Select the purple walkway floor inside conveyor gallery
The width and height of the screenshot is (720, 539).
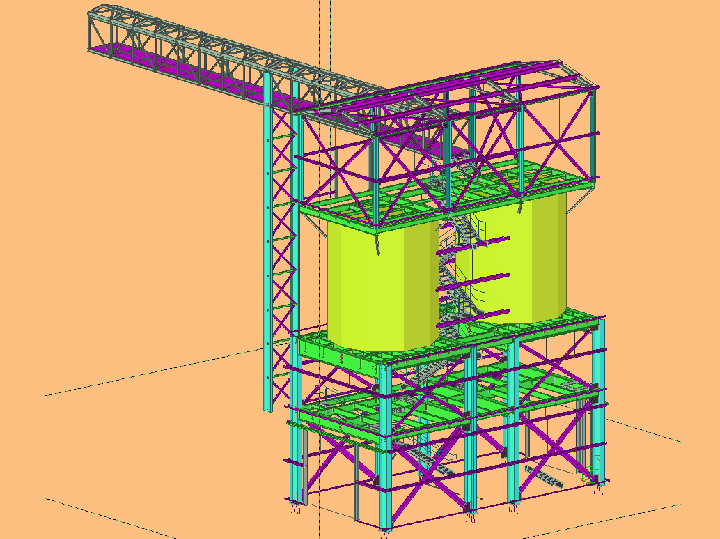click(190, 71)
